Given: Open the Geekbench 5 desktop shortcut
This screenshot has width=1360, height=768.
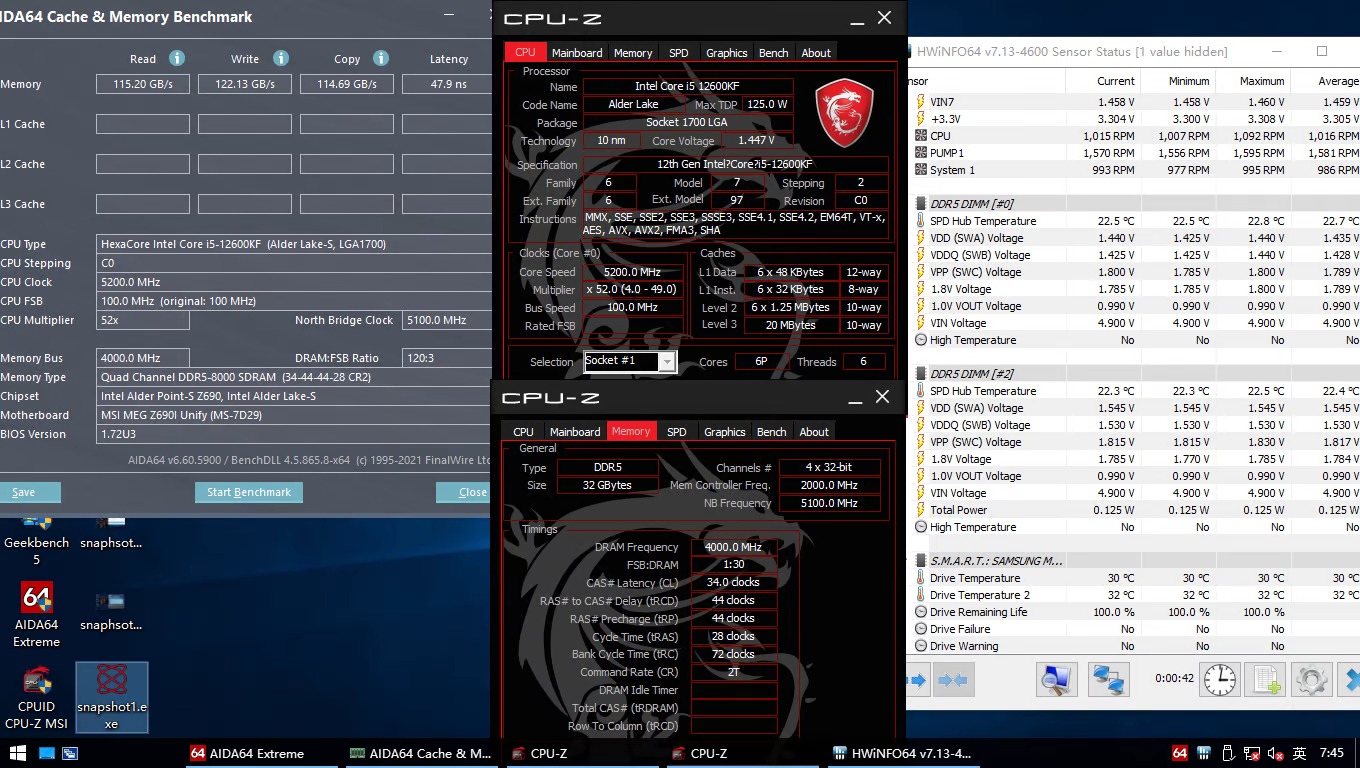Looking at the screenshot, I should coord(36,540).
